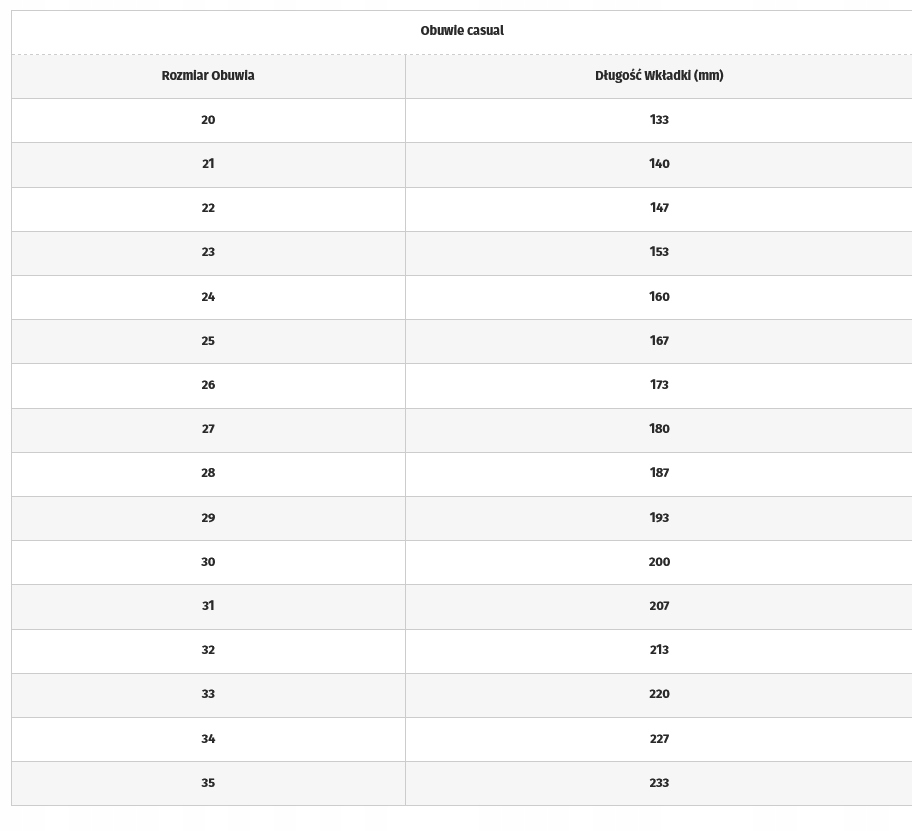
Task: Click shoe size 20 cell
Action: [x=208, y=120]
